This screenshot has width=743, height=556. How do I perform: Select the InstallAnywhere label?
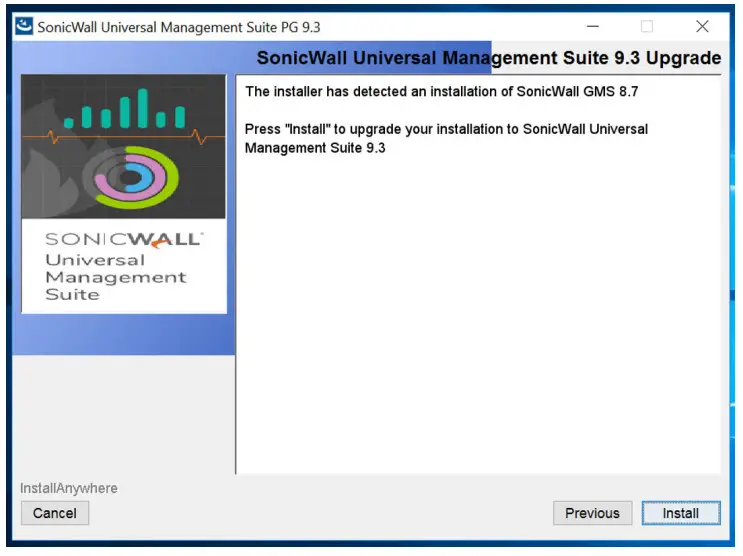tap(69, 488)
